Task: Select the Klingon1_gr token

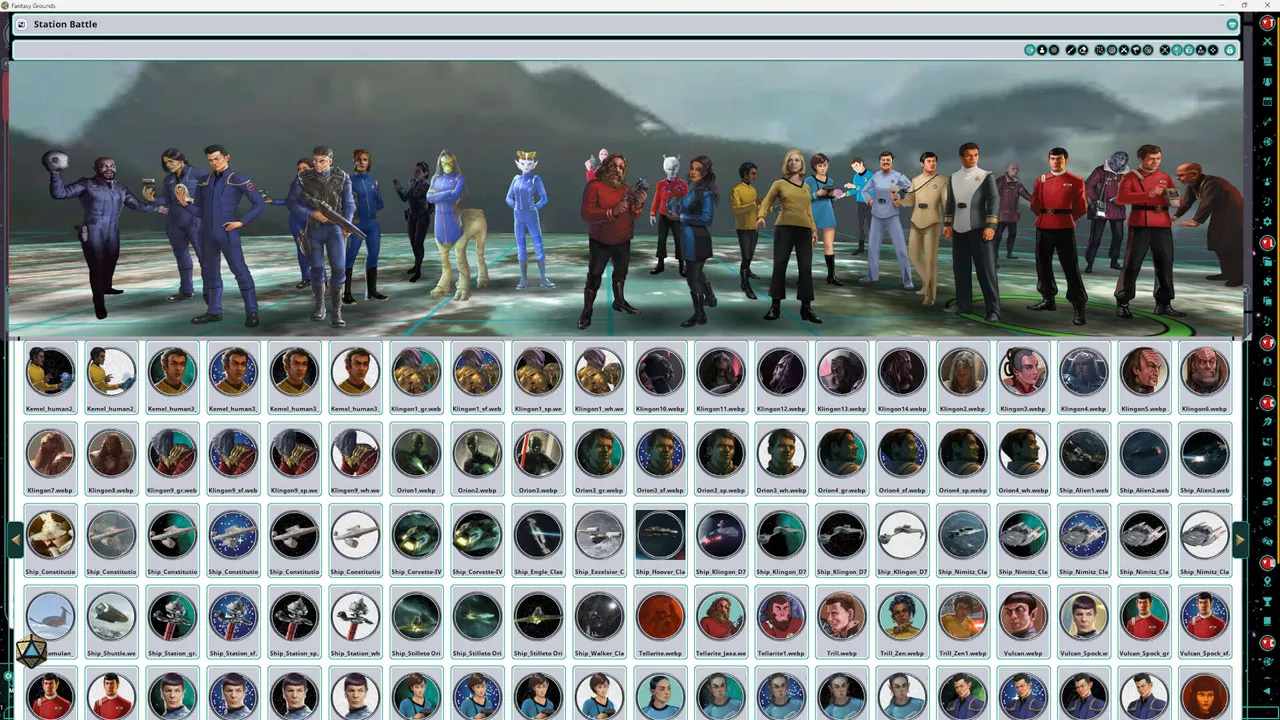Action: pos(416,378)
